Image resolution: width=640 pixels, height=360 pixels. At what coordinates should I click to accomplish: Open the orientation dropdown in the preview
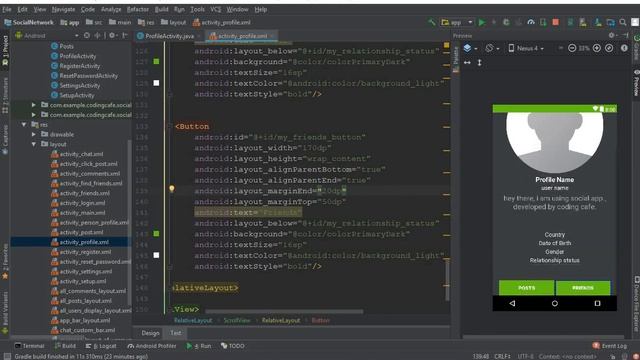pos(492,48)
